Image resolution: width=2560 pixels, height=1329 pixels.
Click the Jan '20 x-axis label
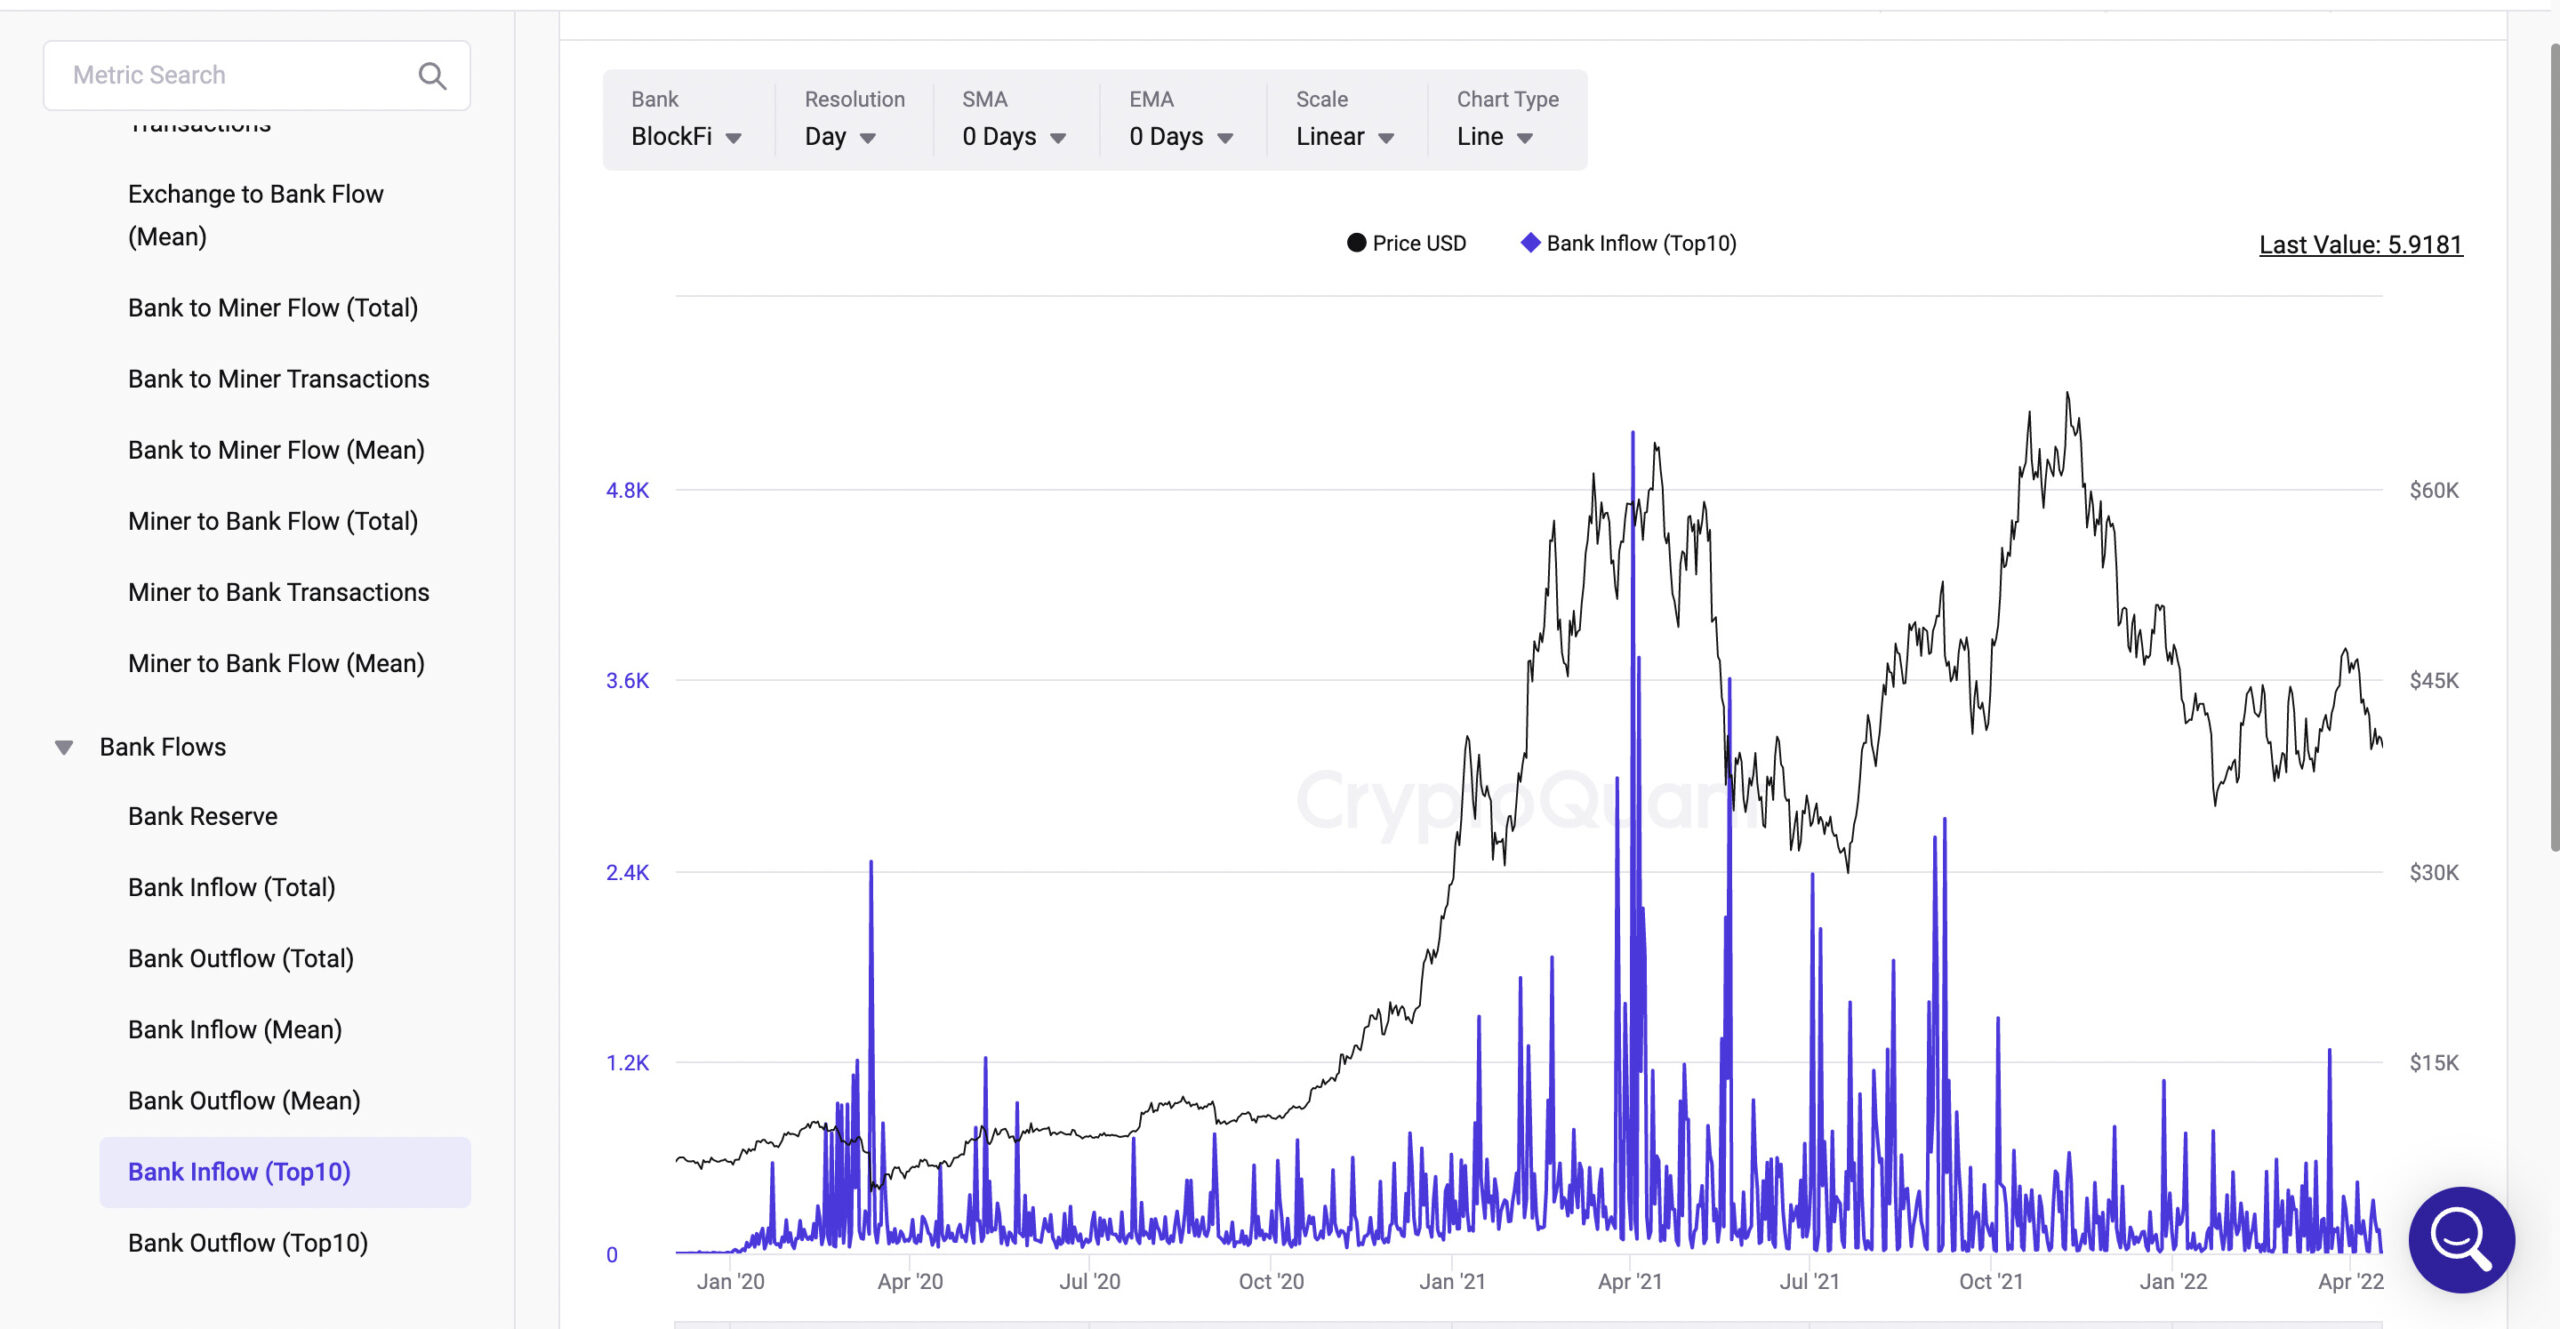pos(731,1281)
